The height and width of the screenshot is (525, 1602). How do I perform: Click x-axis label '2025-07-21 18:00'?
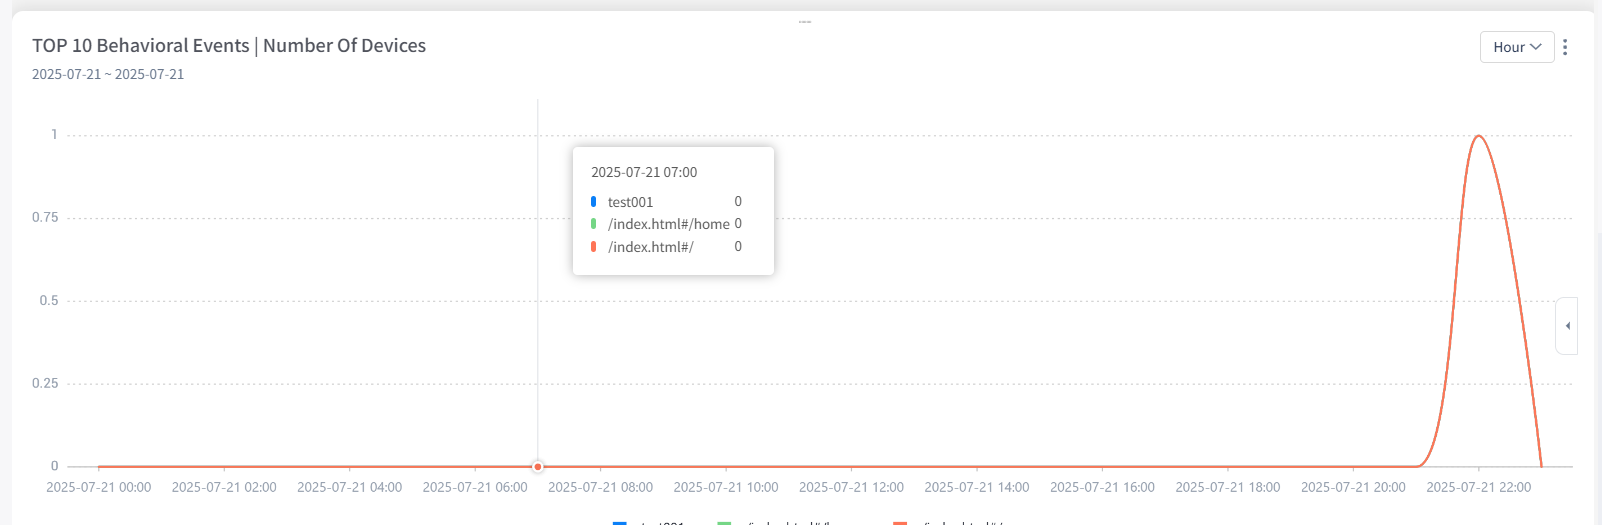[1228, 487]
